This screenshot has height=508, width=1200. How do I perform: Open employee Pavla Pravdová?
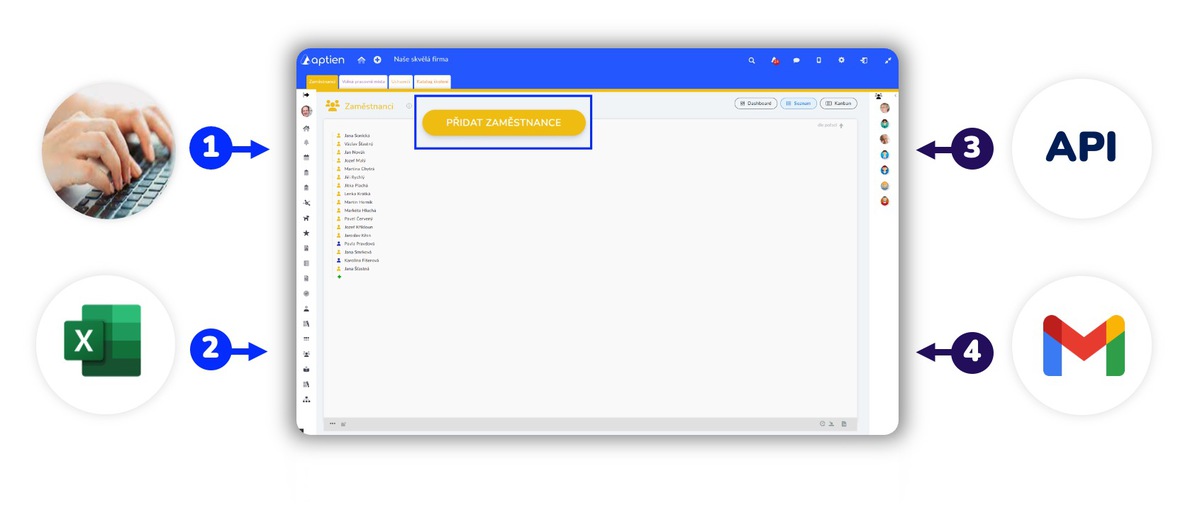point(359,243)
